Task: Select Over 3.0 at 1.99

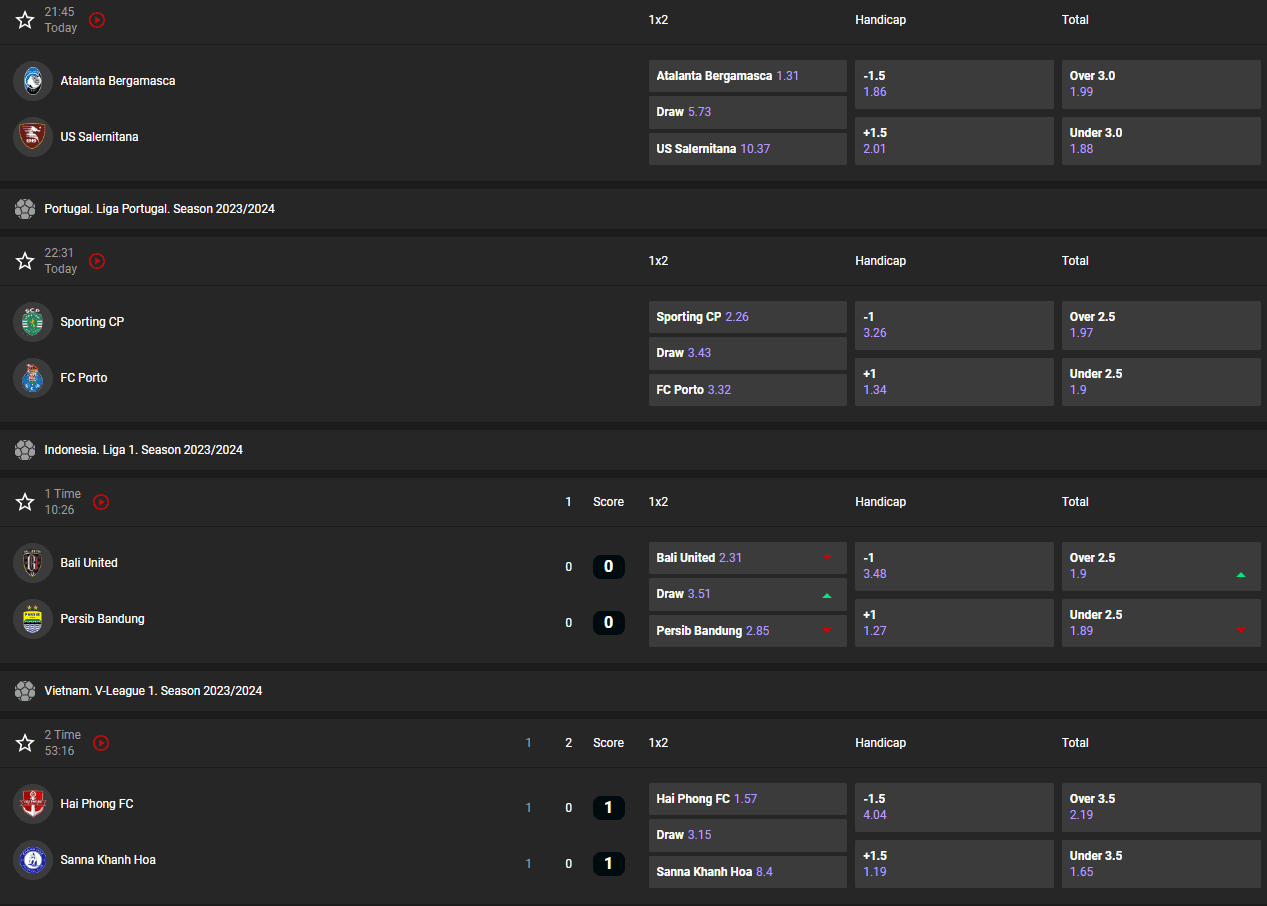Action: pyautogui.click(x=1161, y=84)
